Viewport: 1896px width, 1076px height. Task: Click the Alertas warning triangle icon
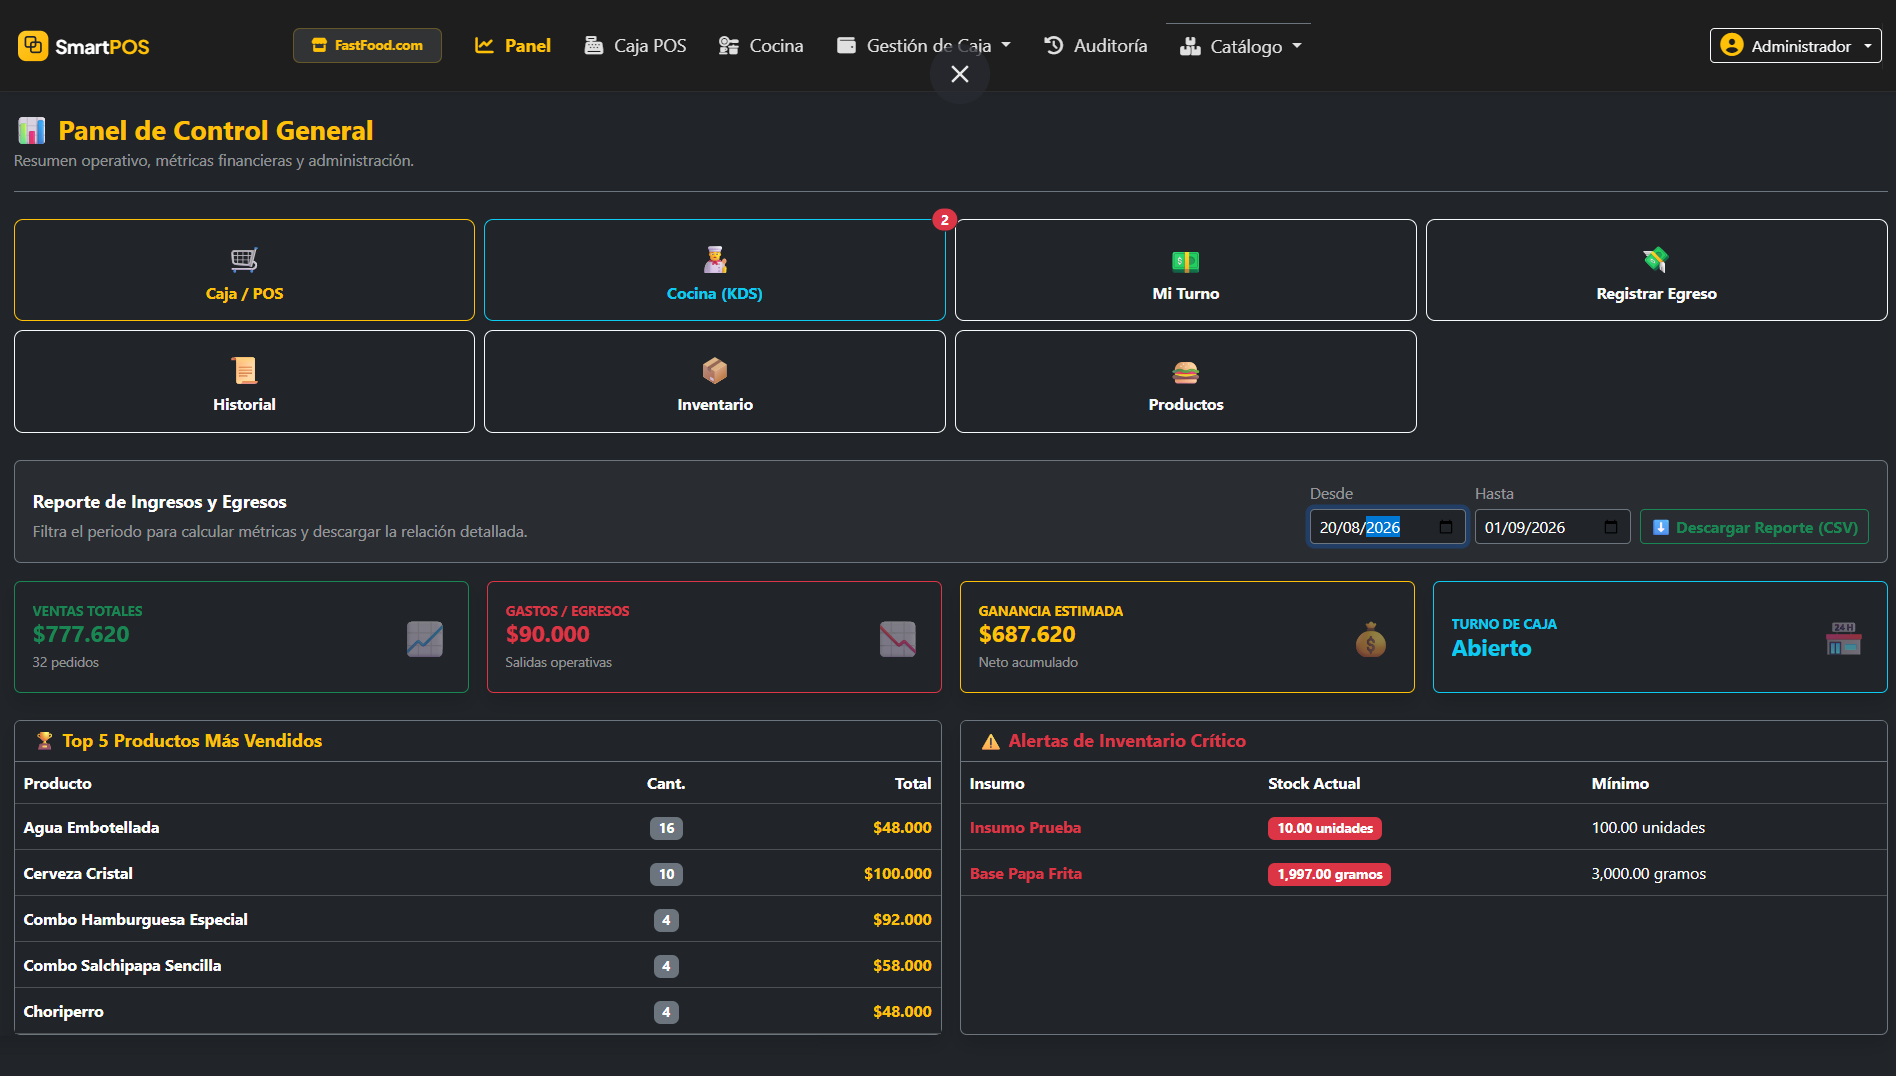tap(991, 742)
